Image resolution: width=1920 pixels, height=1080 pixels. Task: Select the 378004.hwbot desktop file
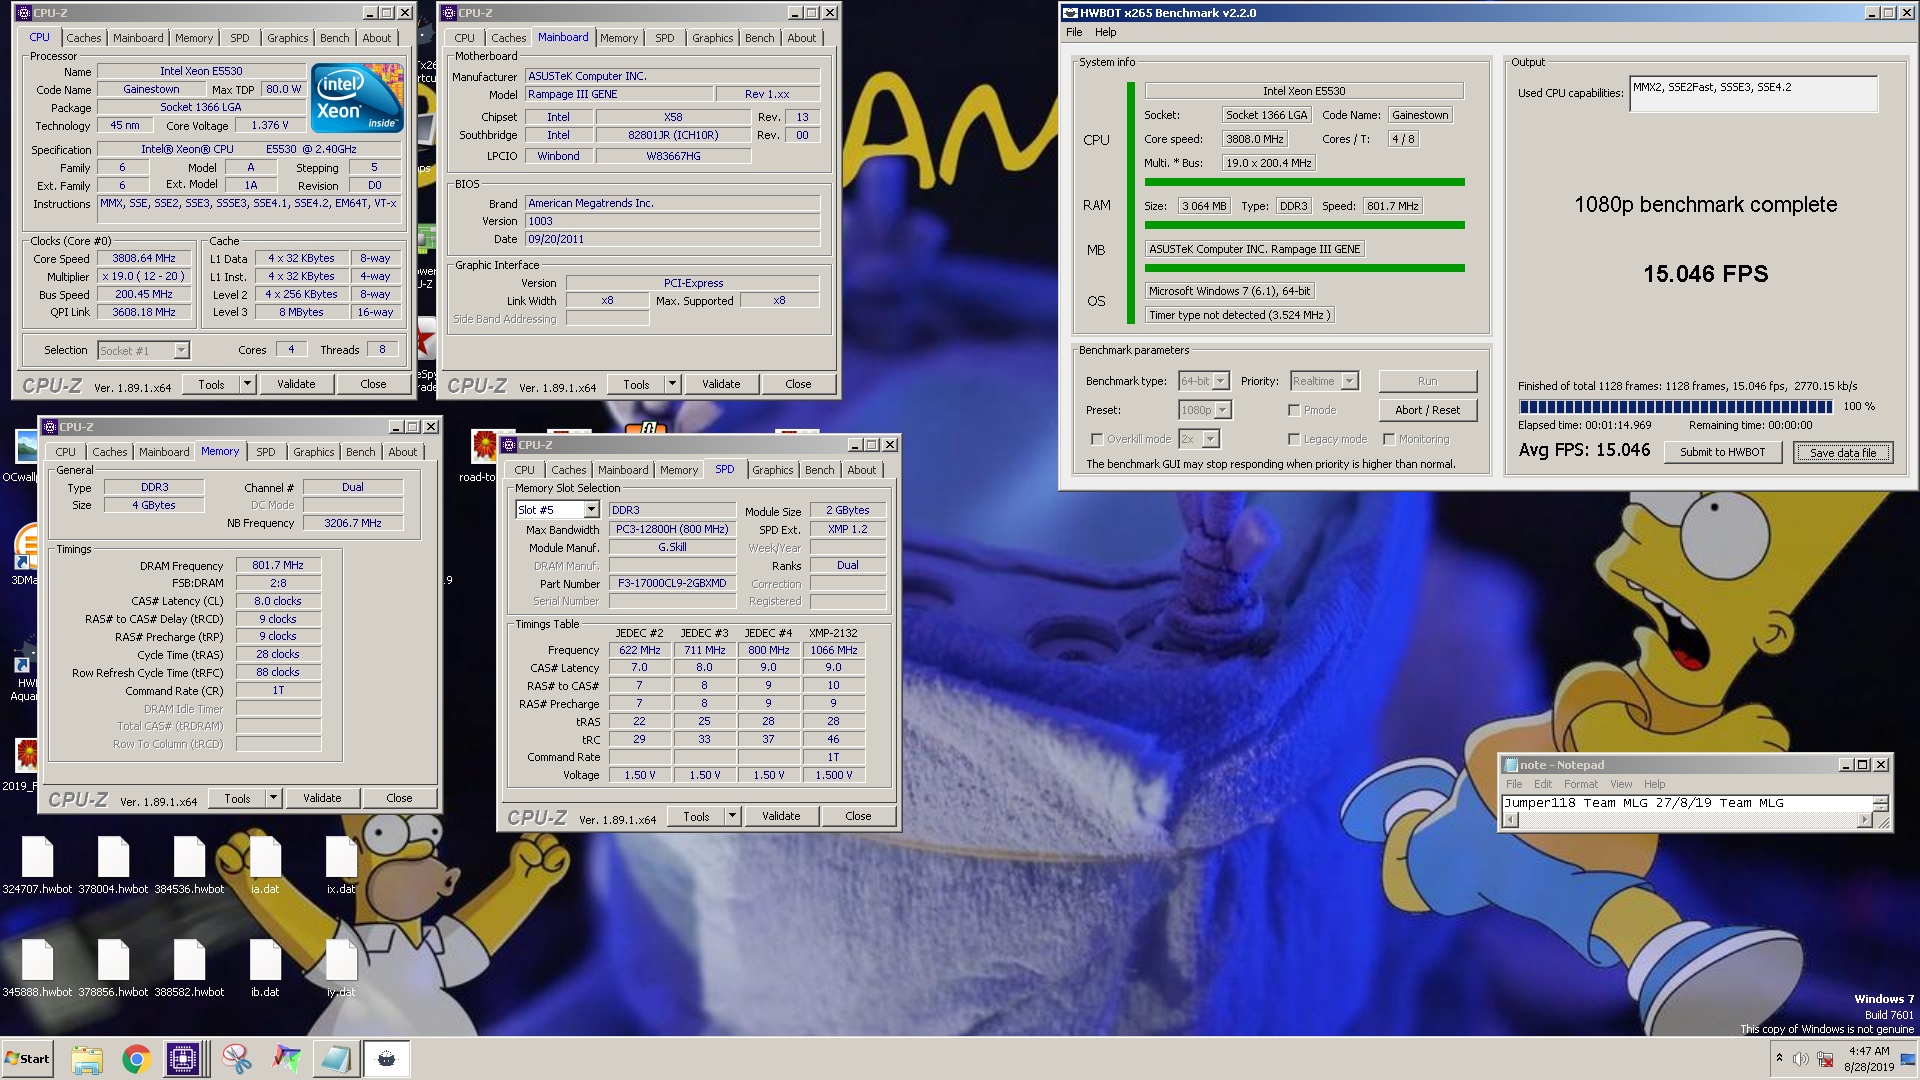pos(113,865)
